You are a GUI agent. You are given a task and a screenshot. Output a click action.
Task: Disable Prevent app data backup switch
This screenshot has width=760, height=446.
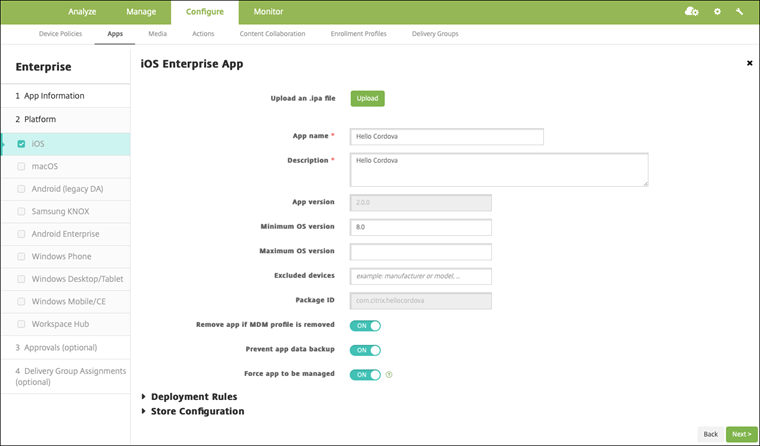coord(365,350)
